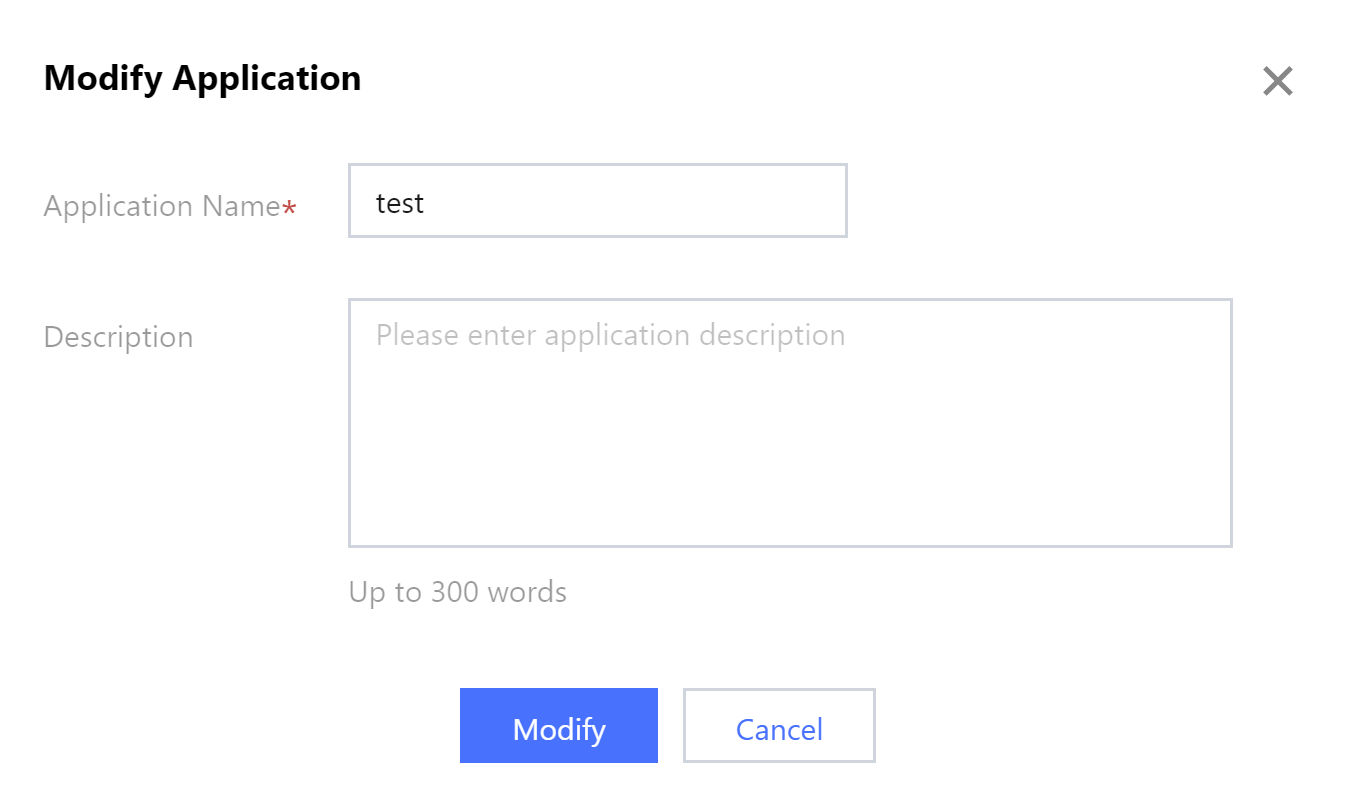Click the Application Name label
This screenshot has height=802, width=1345.
point(162,206)
